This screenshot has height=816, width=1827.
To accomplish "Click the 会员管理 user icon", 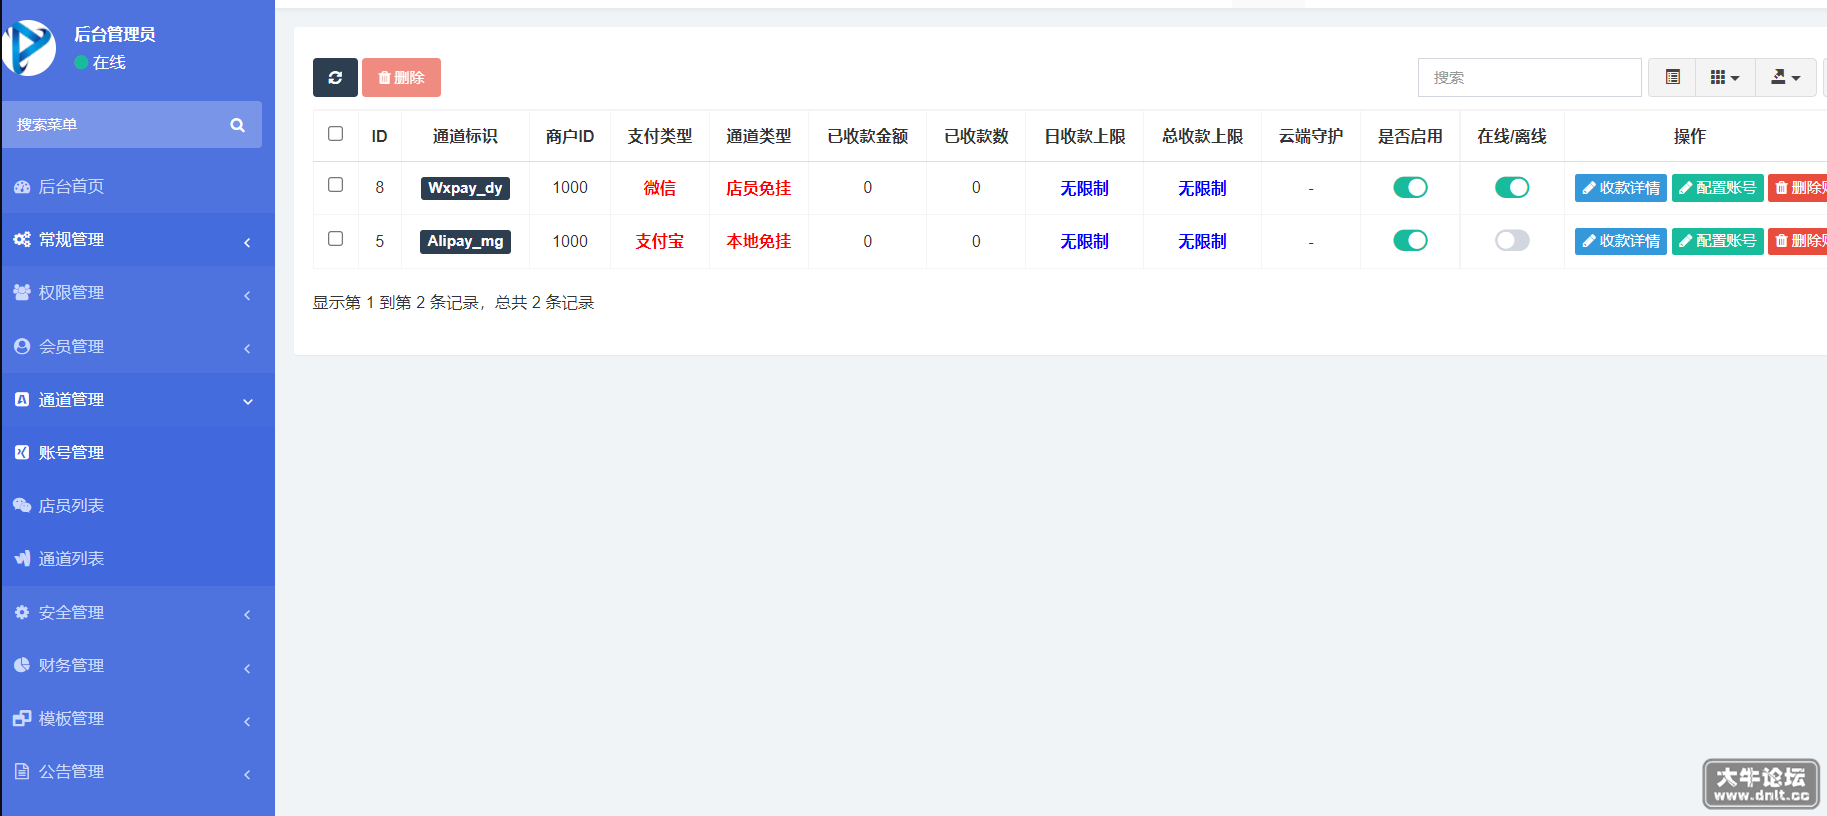I will (x=22, y=346).
